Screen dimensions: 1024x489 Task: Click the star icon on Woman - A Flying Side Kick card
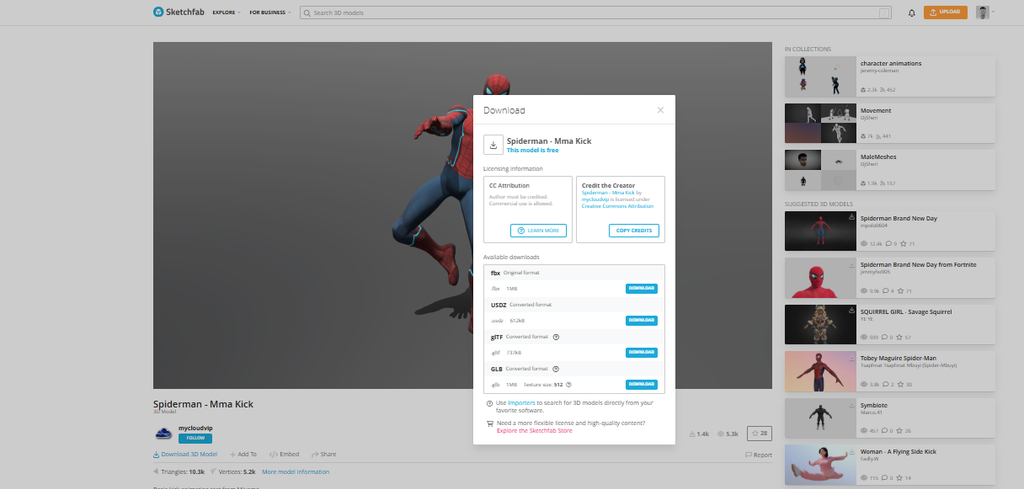(900, 478)
